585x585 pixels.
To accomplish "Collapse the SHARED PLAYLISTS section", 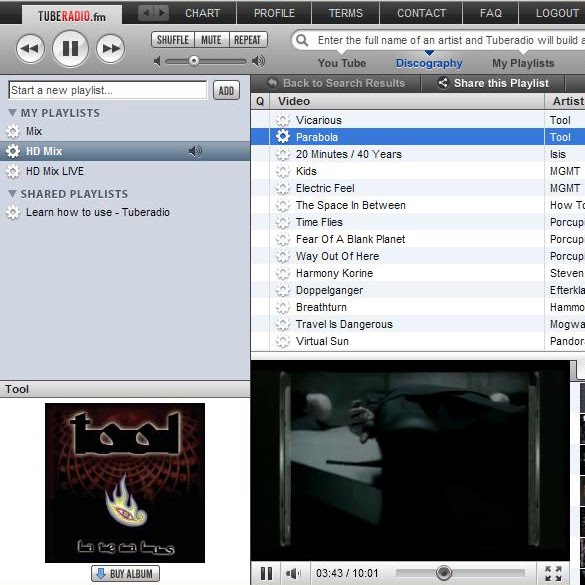I will 12,194.
